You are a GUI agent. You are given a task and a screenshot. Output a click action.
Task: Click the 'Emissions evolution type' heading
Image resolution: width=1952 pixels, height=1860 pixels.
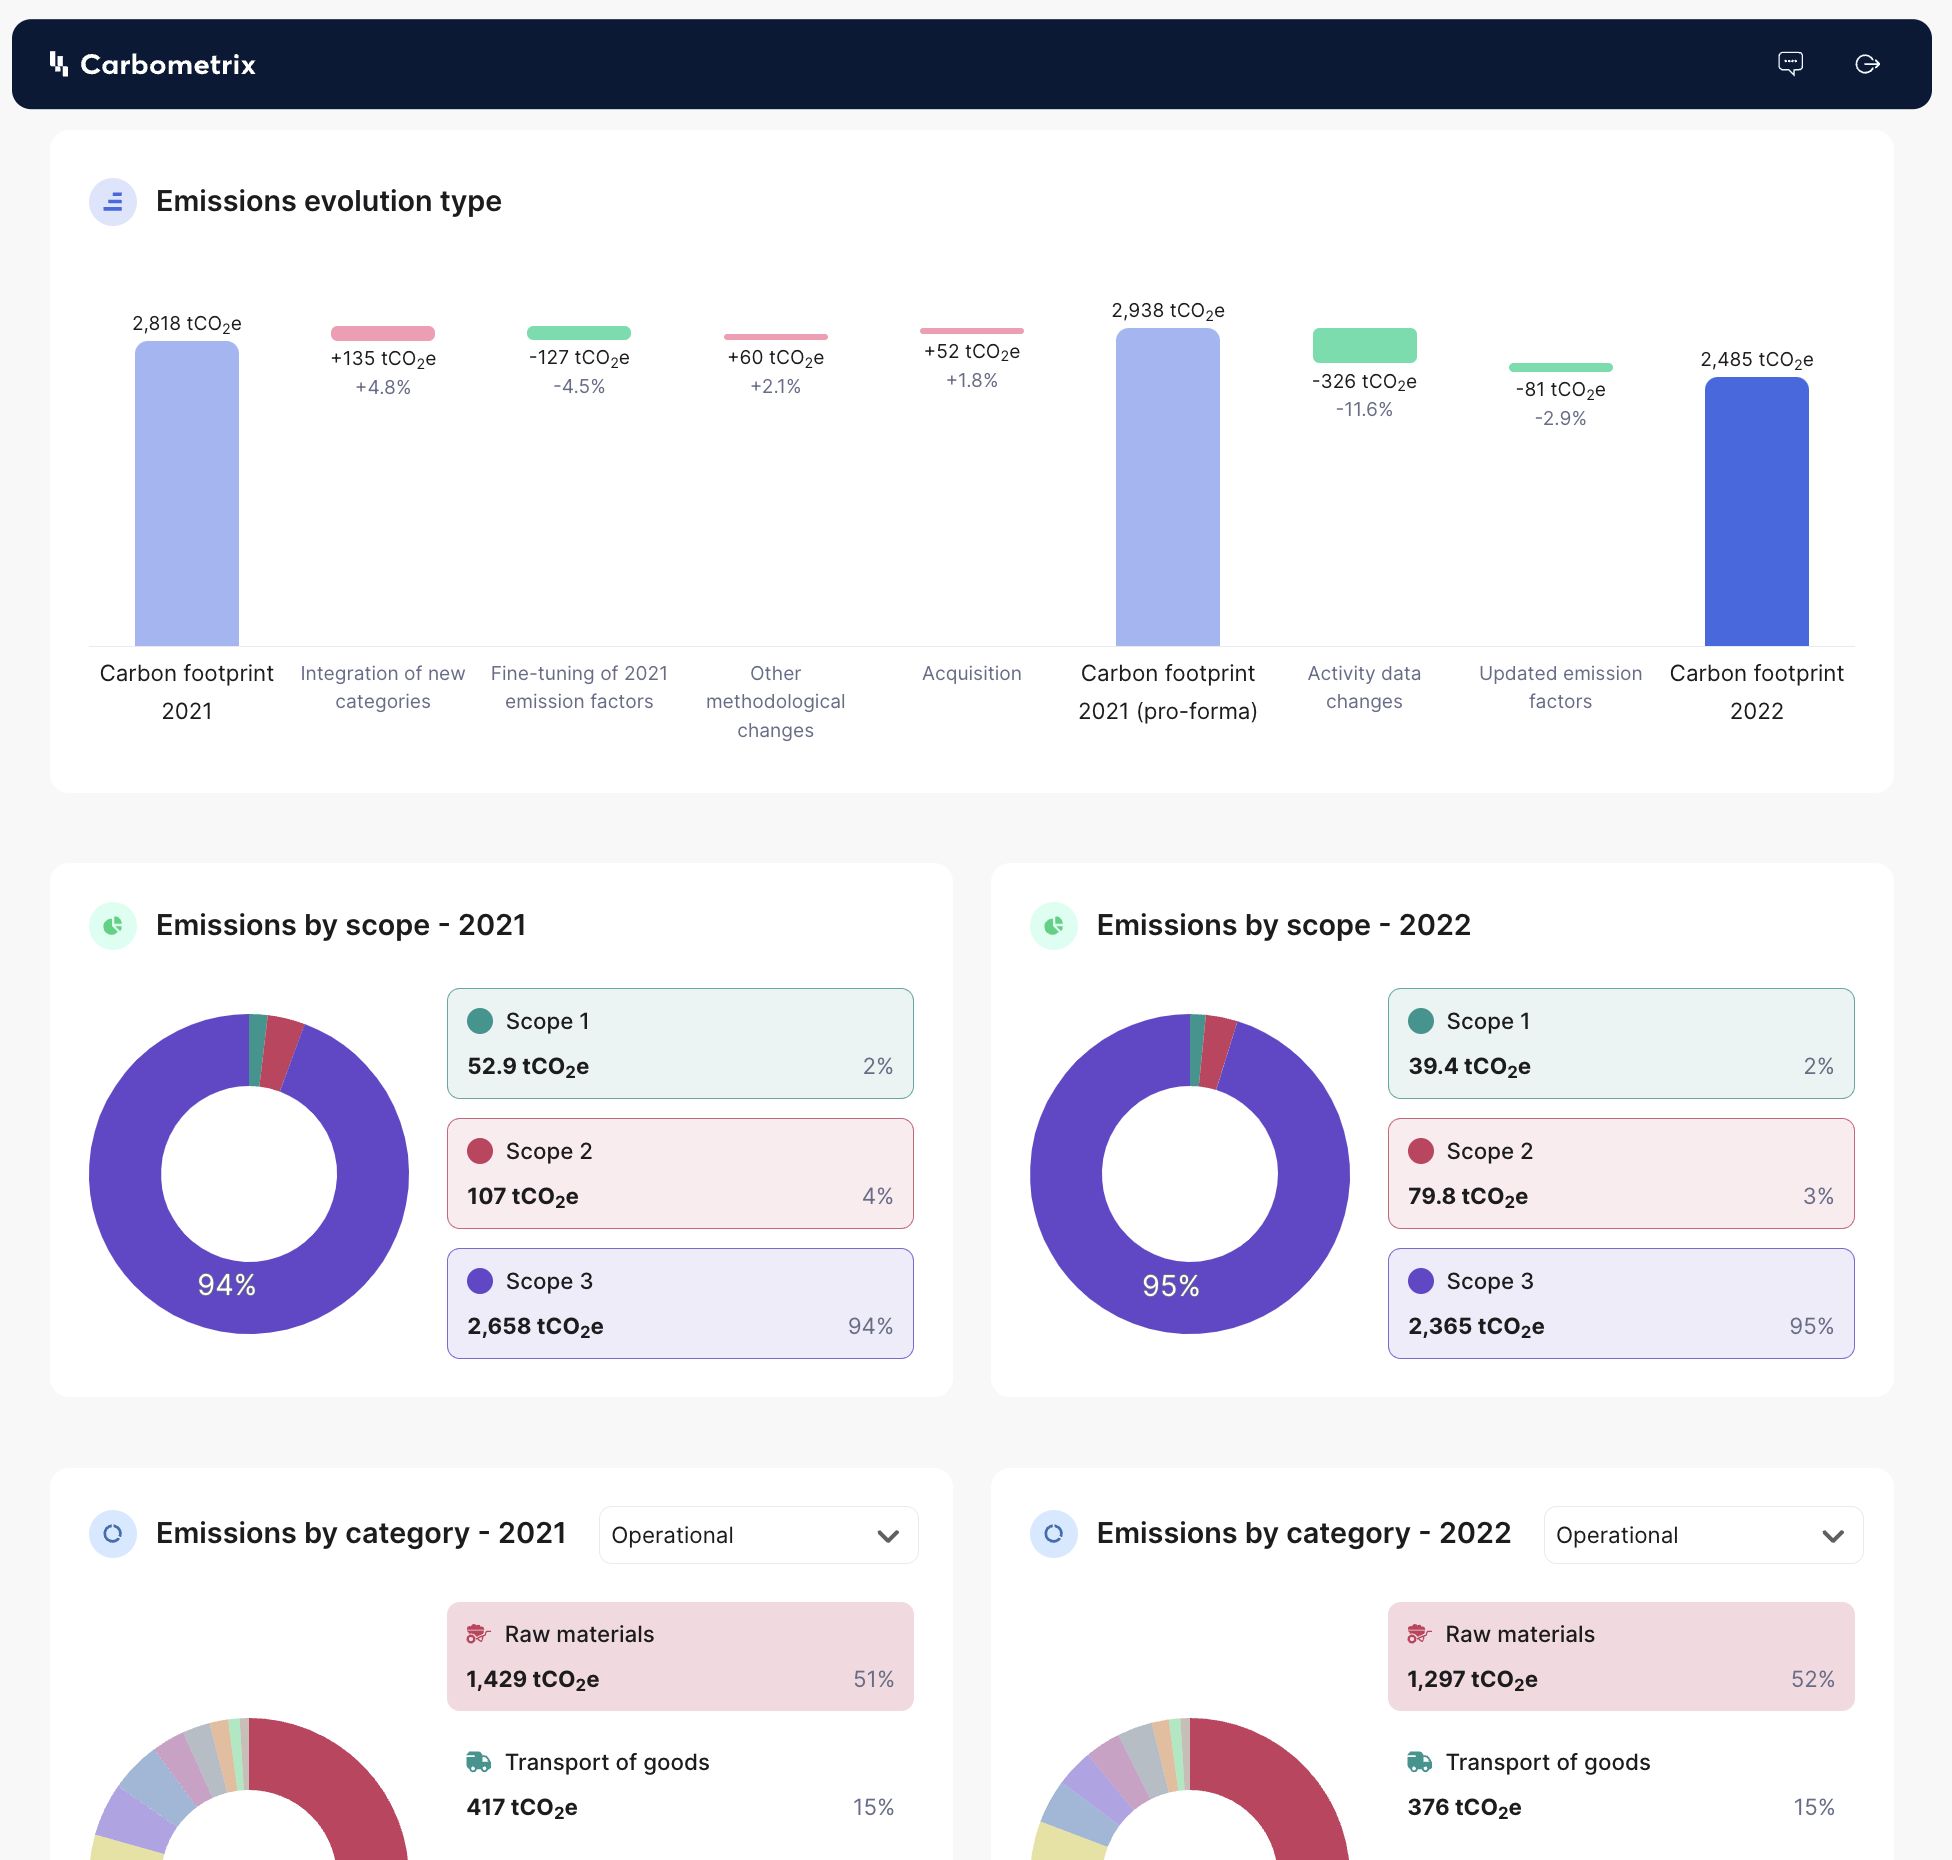(329, 201)
